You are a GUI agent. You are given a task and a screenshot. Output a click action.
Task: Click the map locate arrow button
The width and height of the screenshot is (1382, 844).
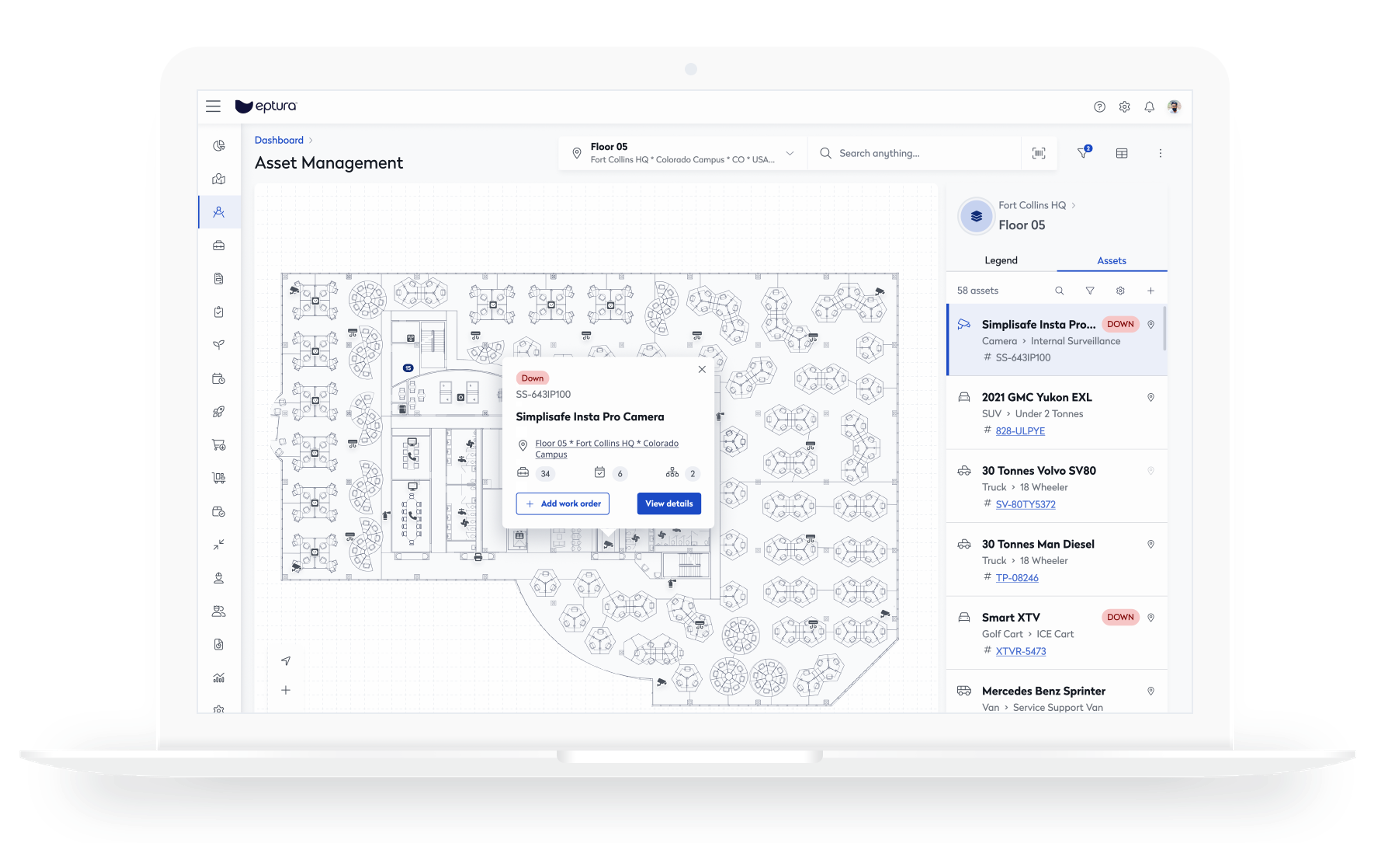(x=286, y=660)
